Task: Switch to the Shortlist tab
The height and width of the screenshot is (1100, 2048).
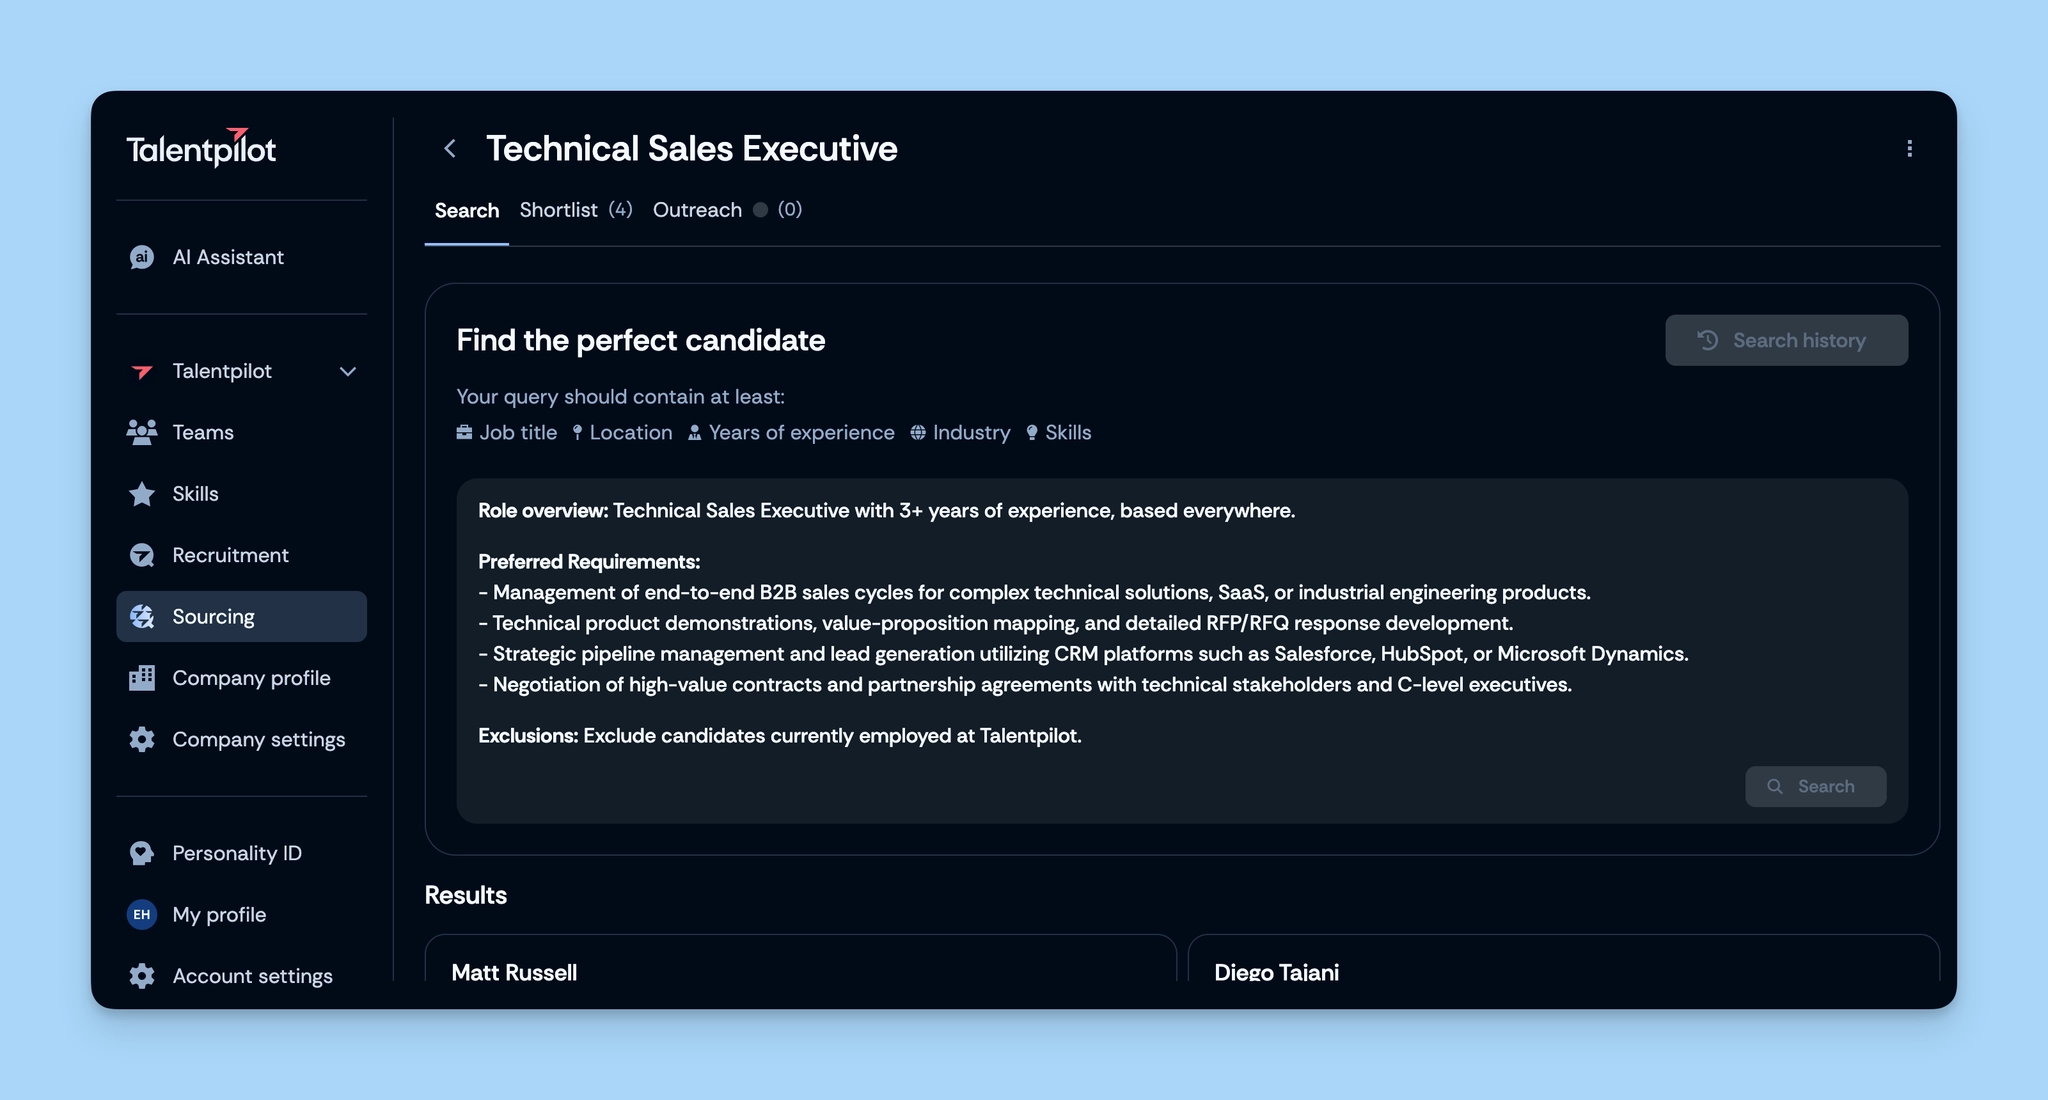Action: tap(576, 210)
